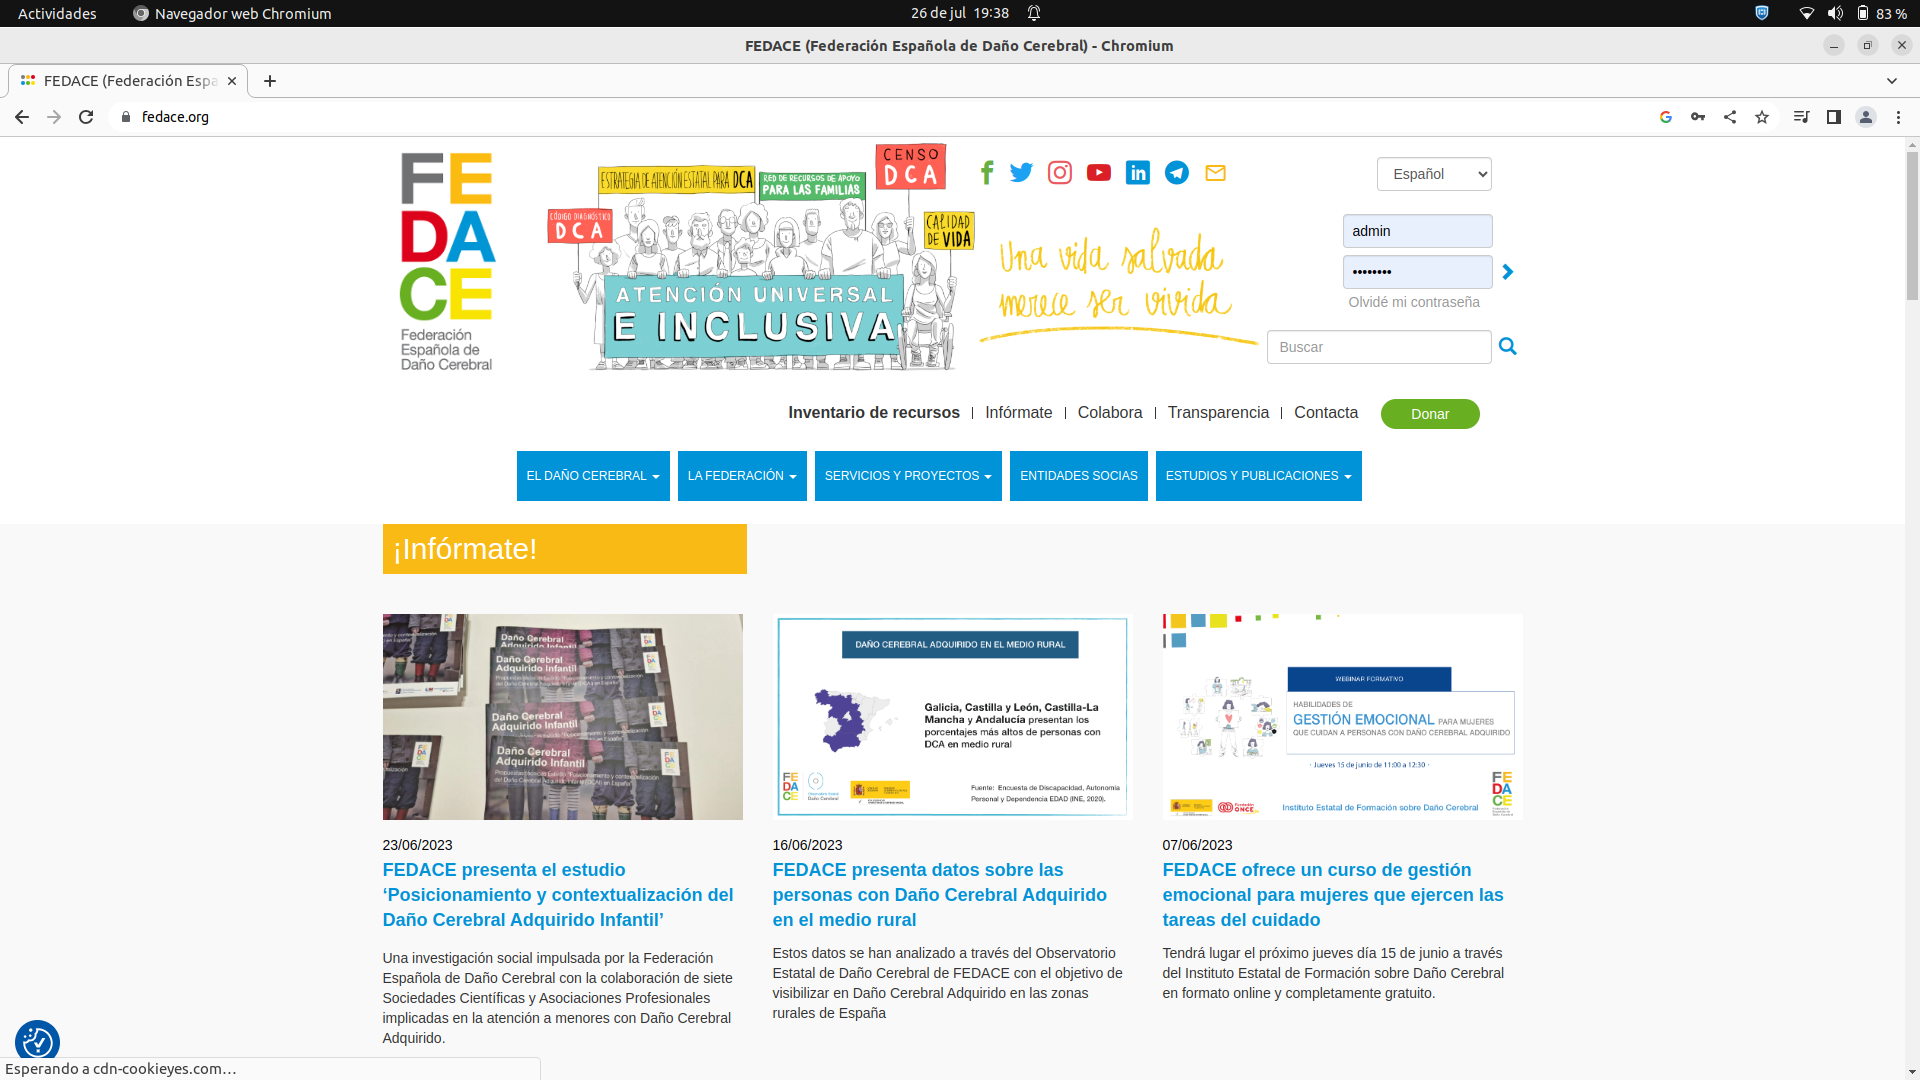1920x1080 pixels.
Task: Click the email envelope icon
Action: 1216,173
